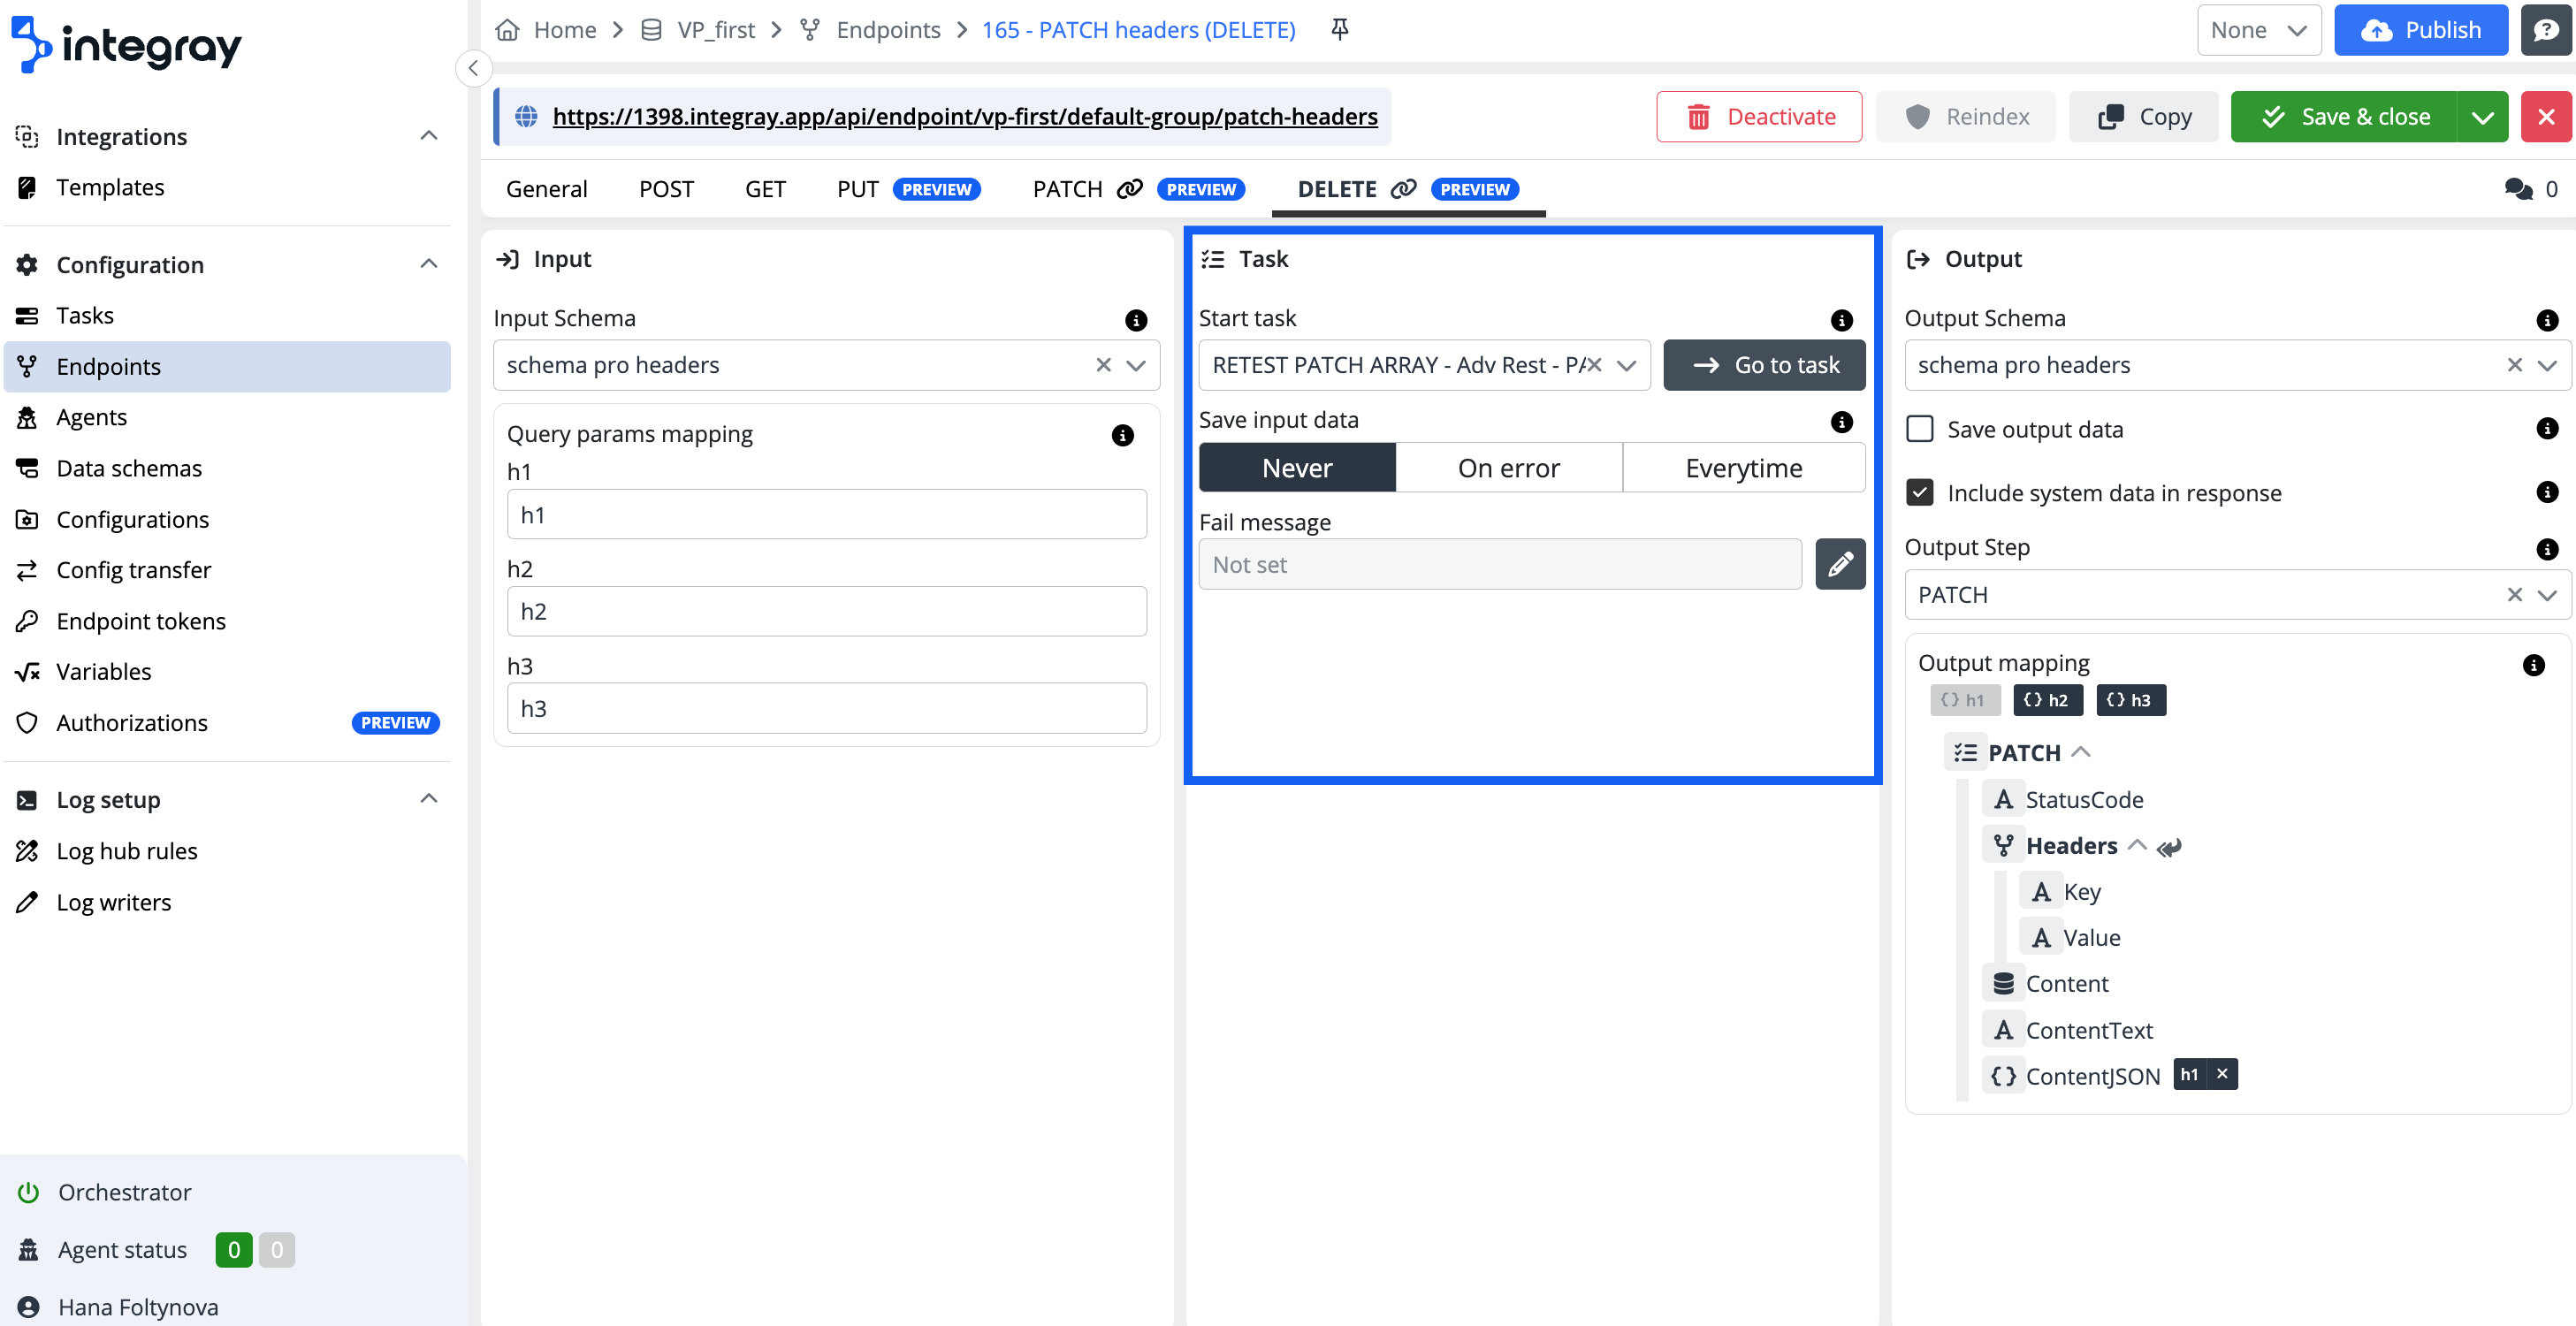This screenshot has height=1326, width=2576.
Task: Click the pin icon next to breadcrumb
Action: [1340, 29]
